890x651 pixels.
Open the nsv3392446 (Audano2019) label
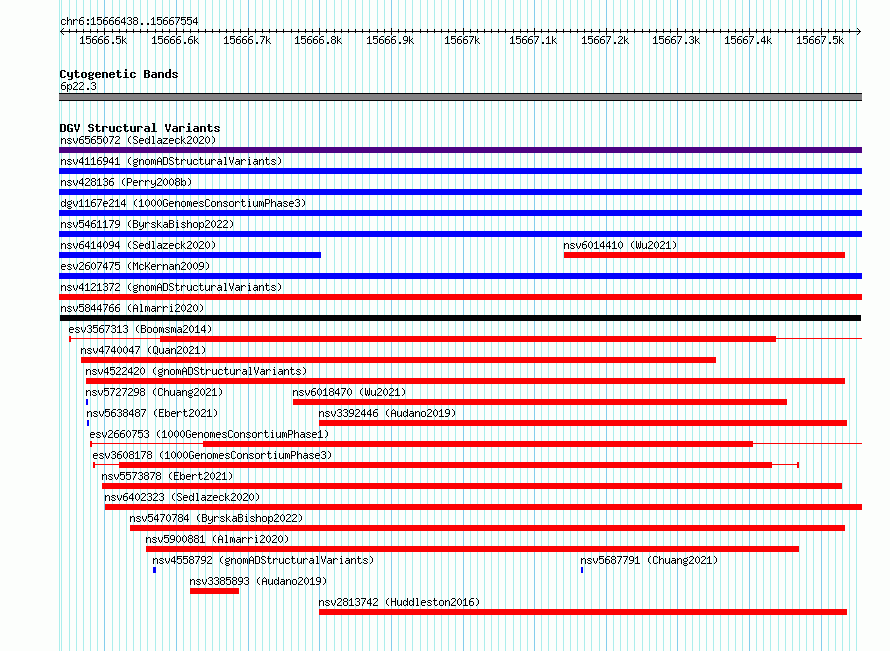(x=387, y=413)
